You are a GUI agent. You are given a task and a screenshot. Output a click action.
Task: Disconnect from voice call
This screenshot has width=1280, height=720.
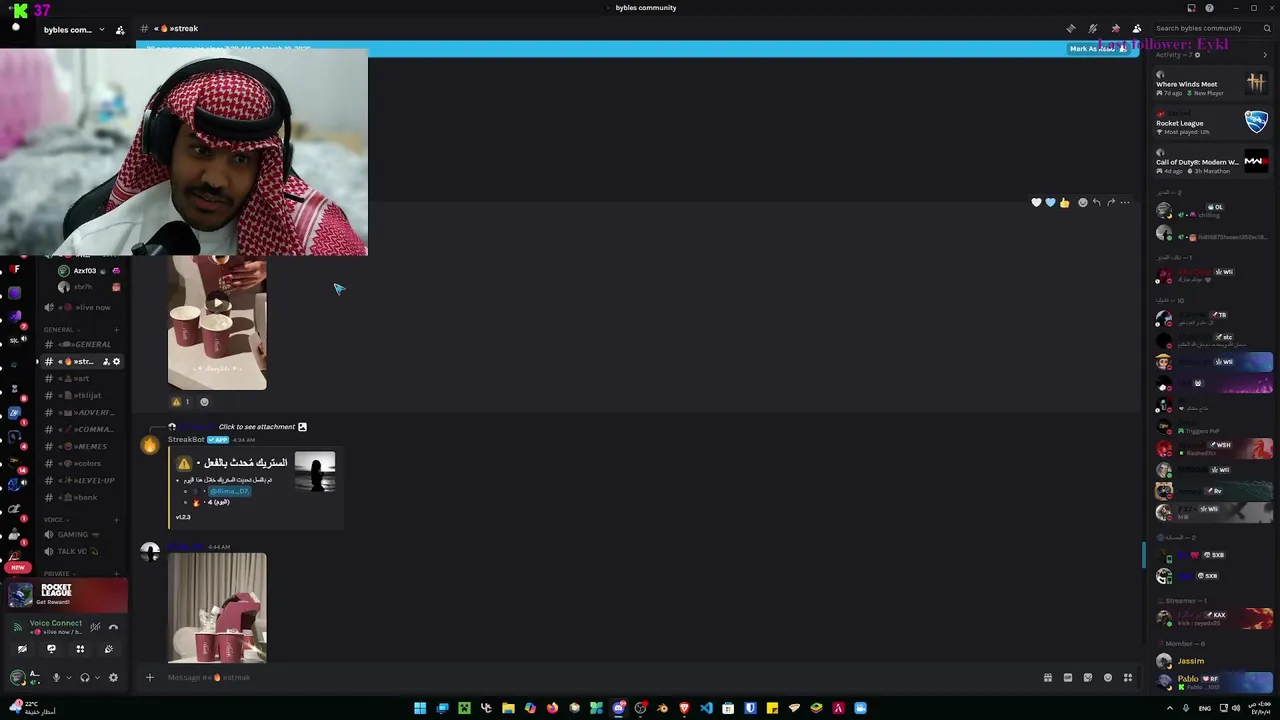coord(113,627)
